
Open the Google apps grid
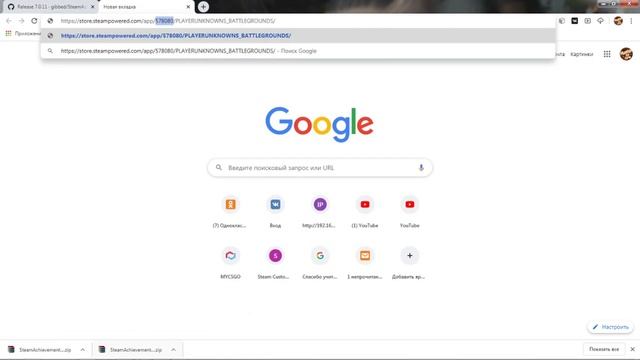click(607, 54)
